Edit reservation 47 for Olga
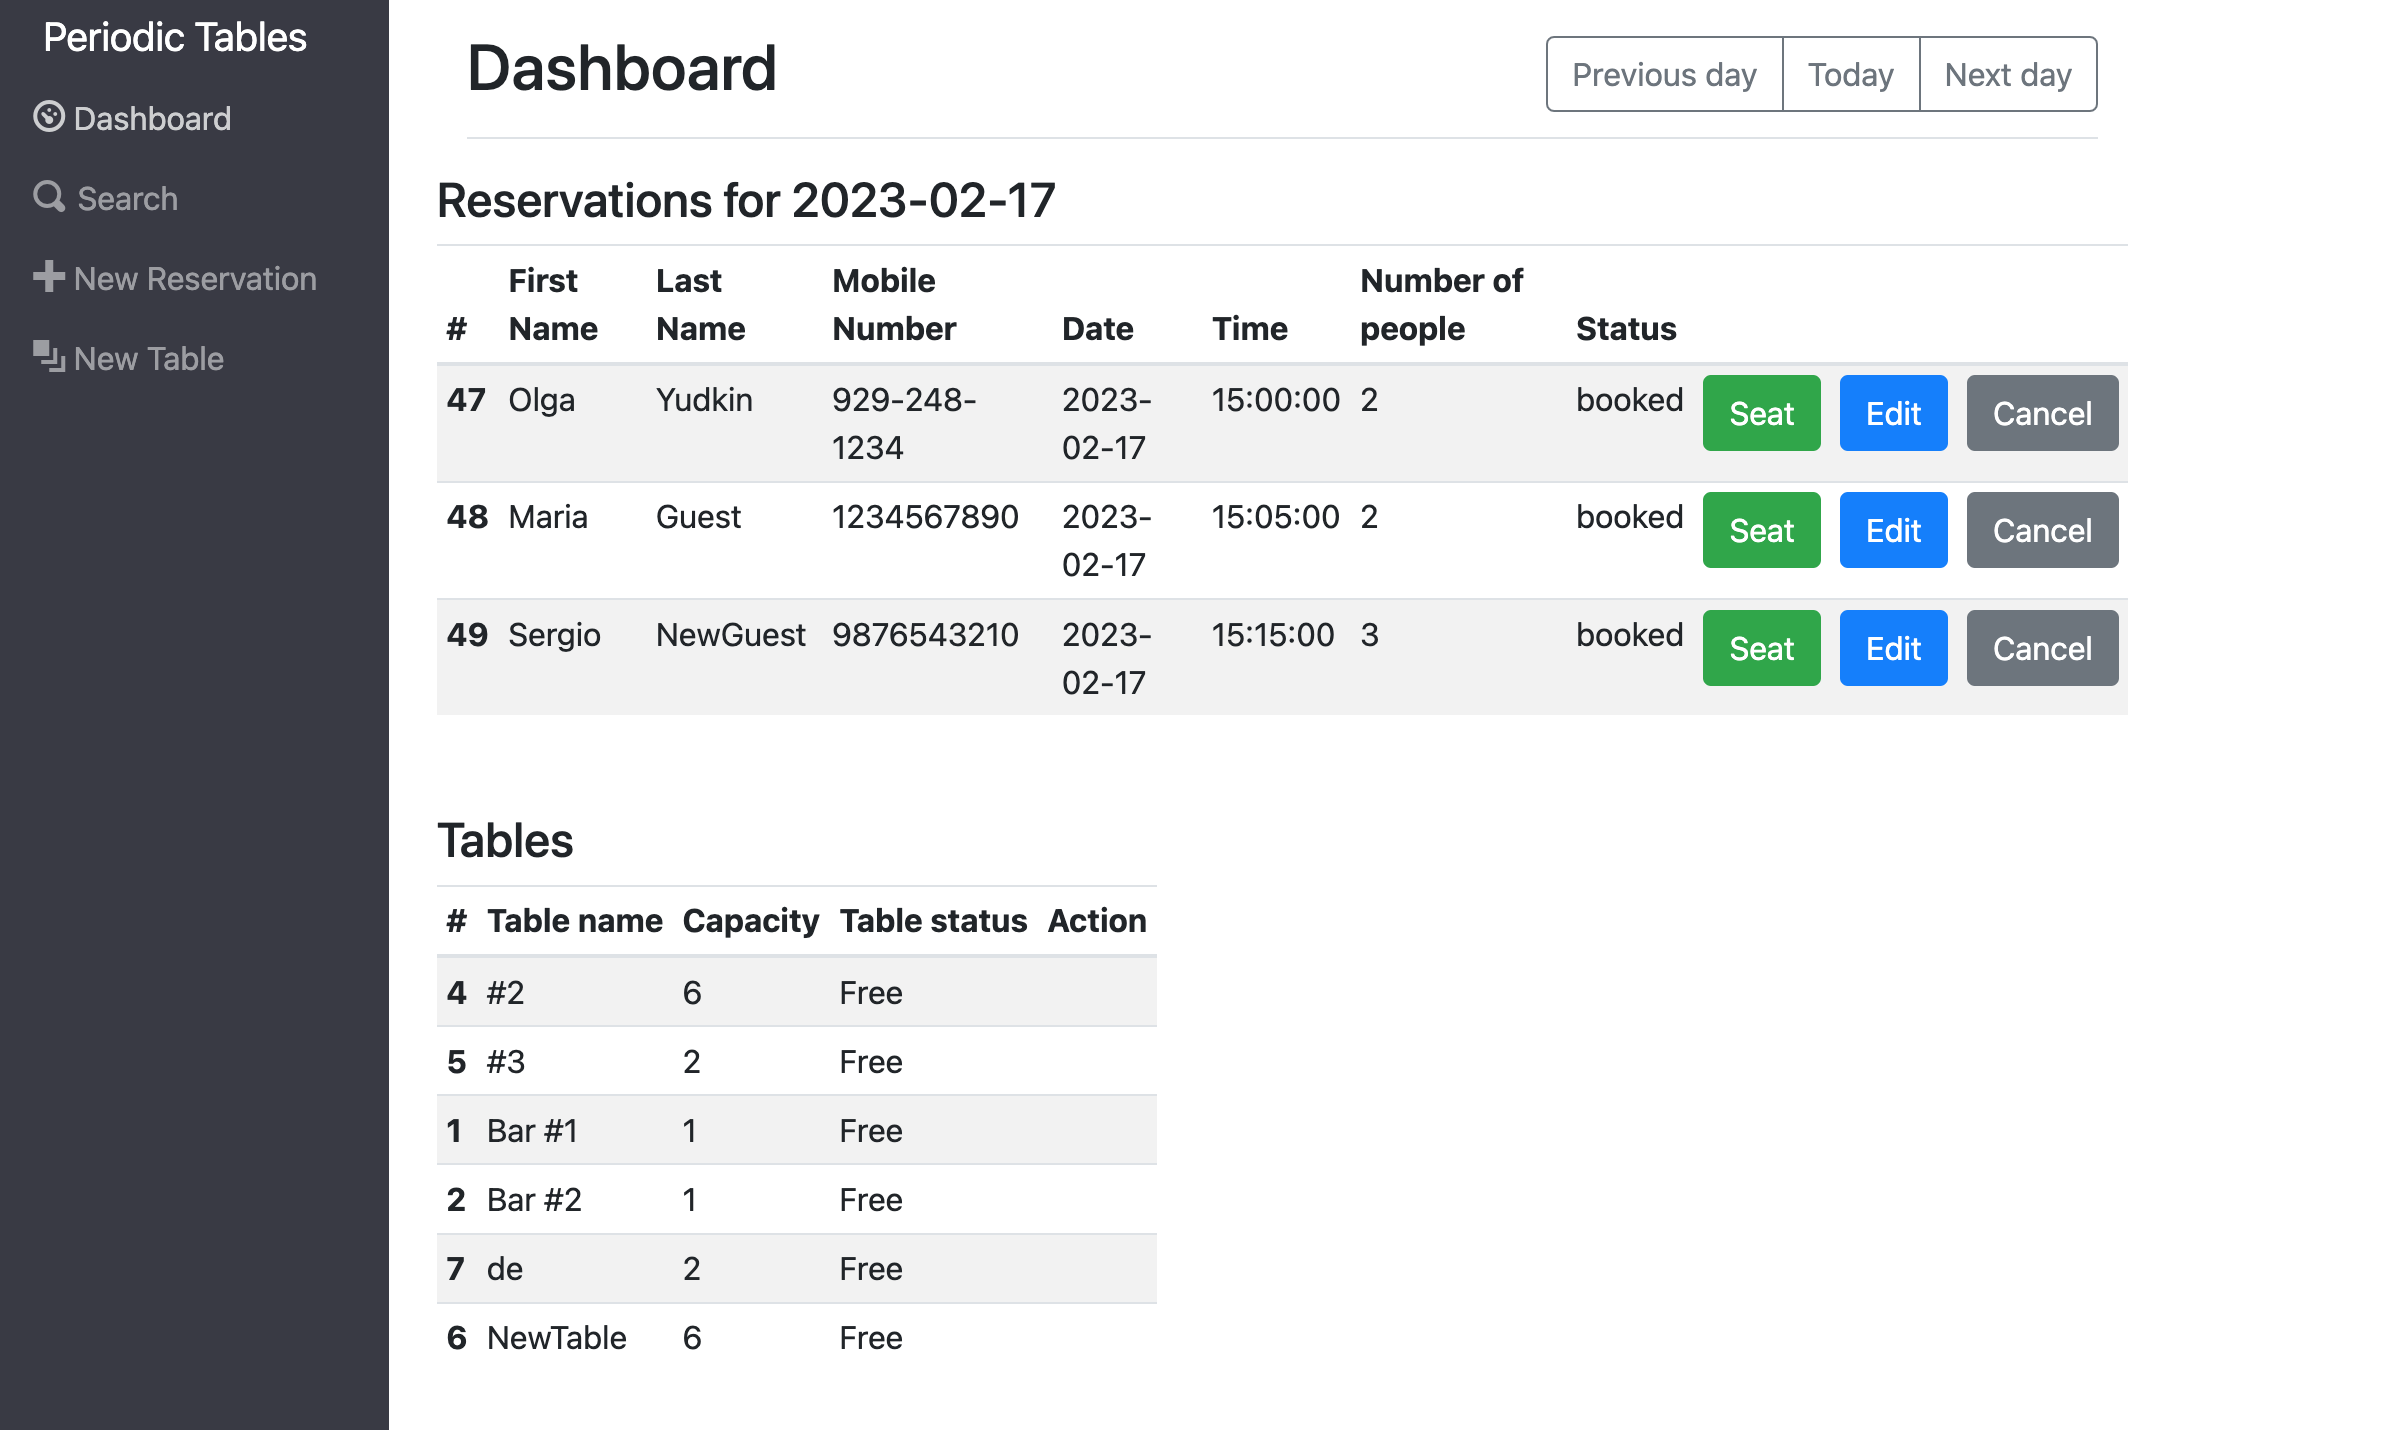Screen dimensions: 2388x1430 (x=1892, y=413)
